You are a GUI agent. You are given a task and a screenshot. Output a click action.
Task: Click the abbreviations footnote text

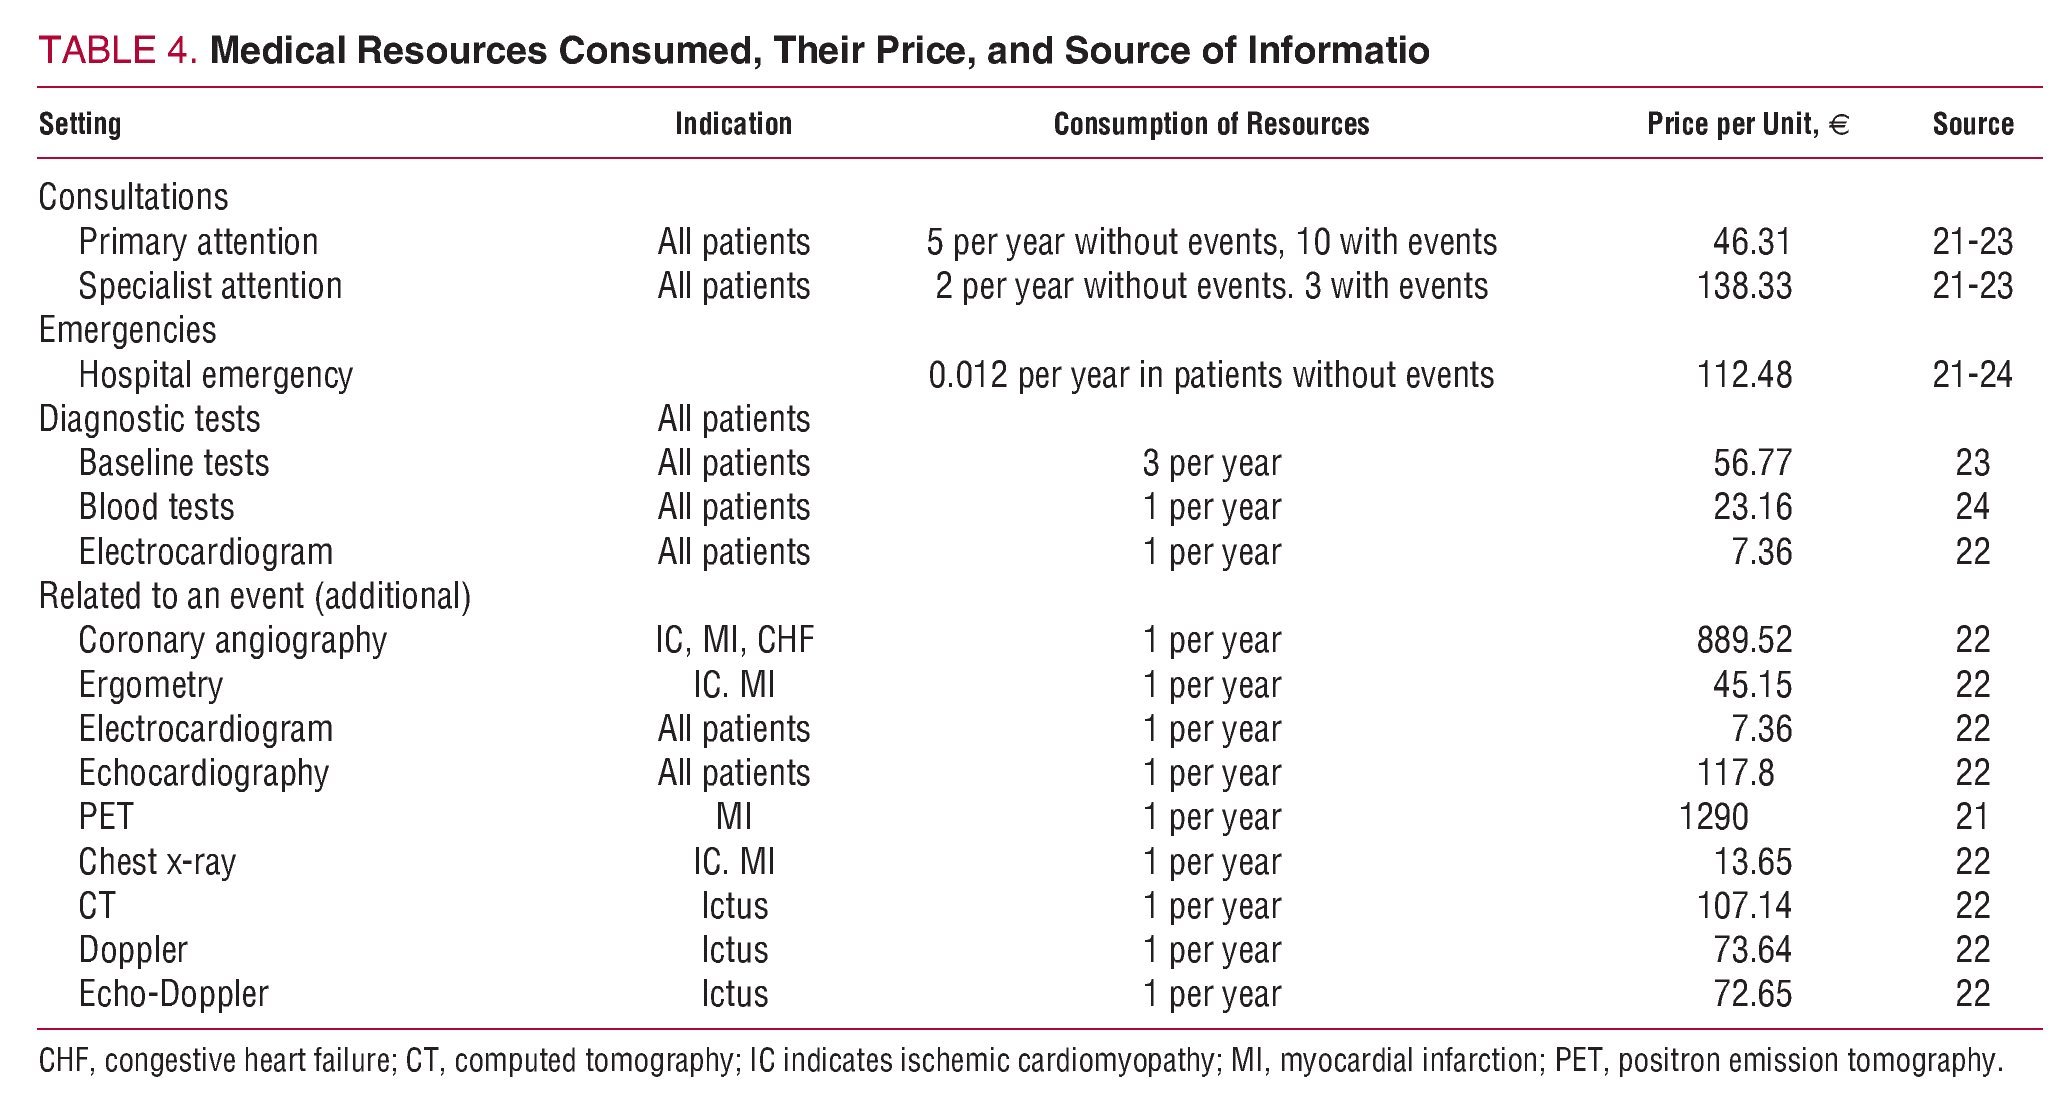pos(1020,1060)
